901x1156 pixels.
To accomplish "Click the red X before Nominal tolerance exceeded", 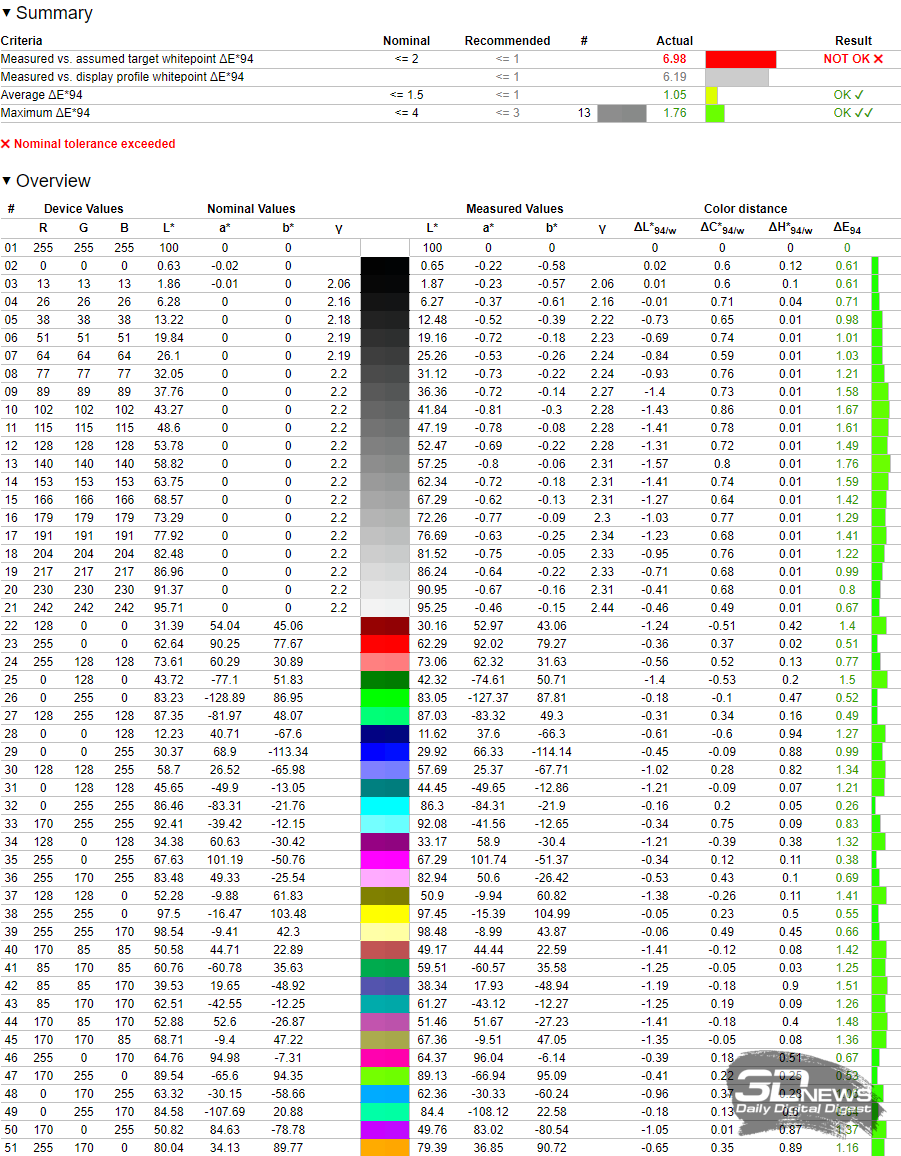I will (6, 144).
